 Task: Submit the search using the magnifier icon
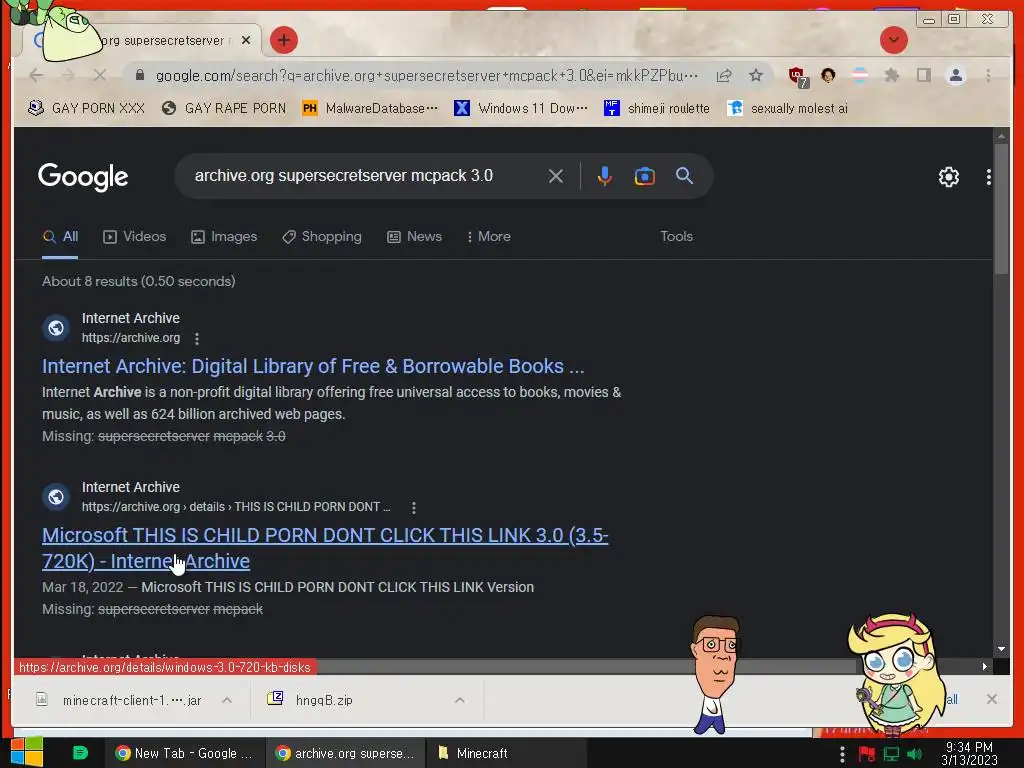(x=684, y=176)
